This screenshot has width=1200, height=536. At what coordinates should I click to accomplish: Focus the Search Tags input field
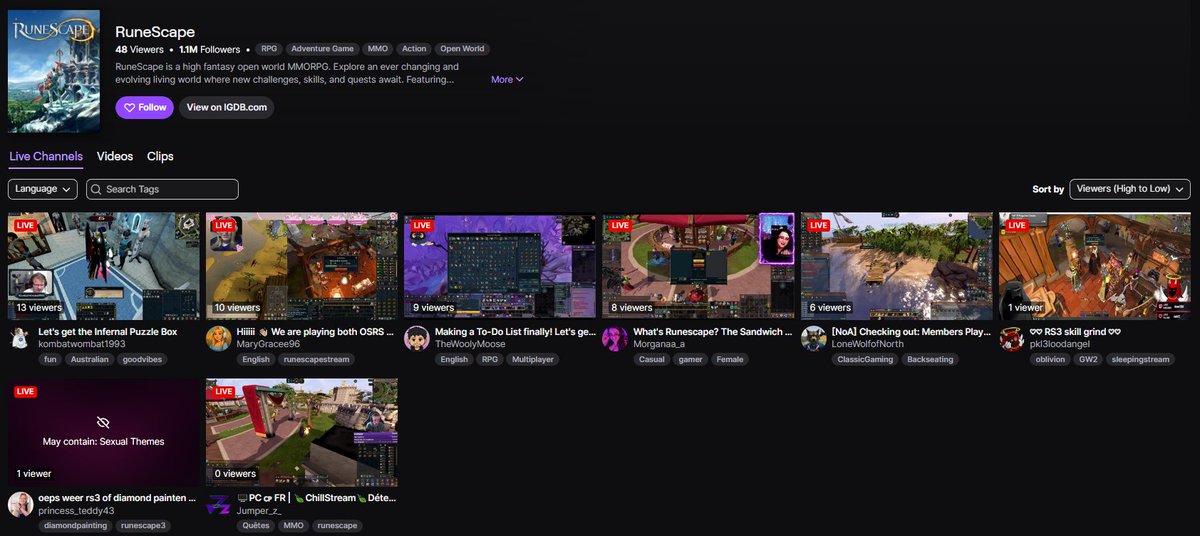tap(162, 189)
